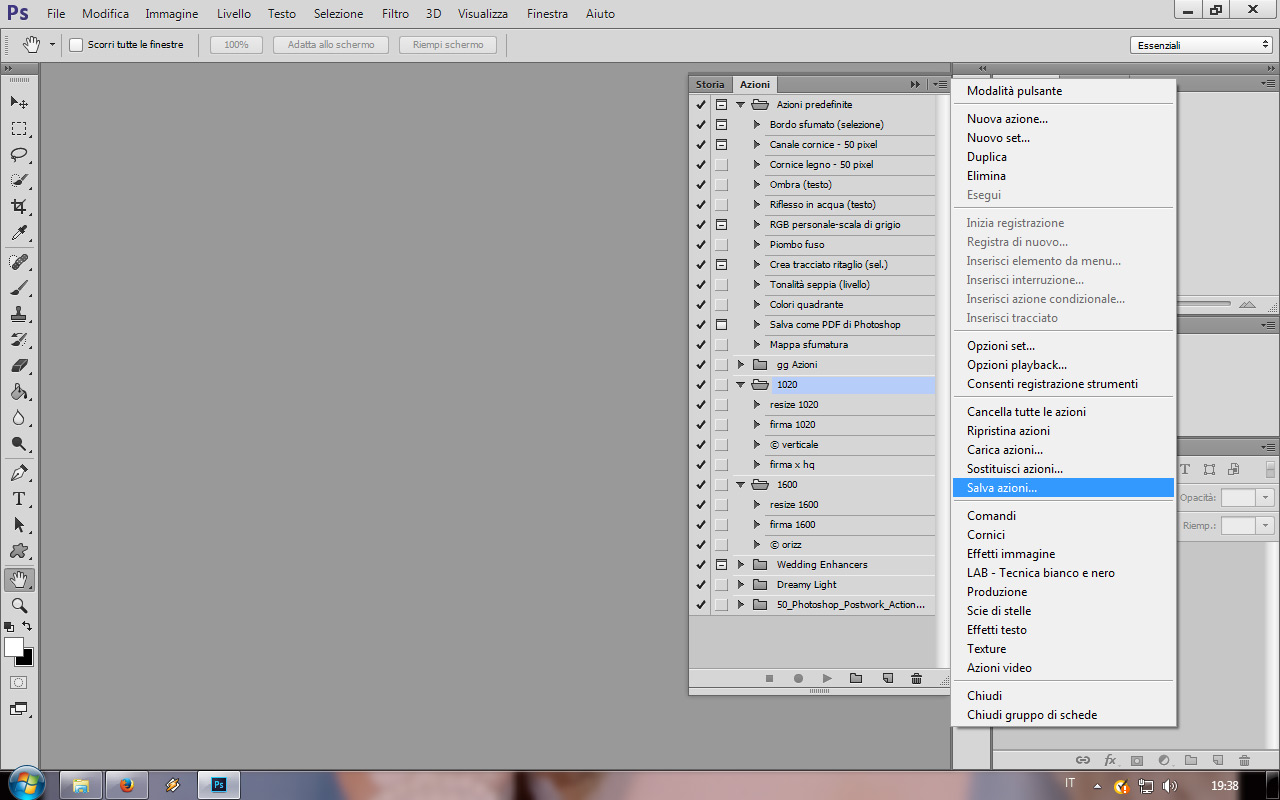Select the Crop tool

tap(19, 206)
